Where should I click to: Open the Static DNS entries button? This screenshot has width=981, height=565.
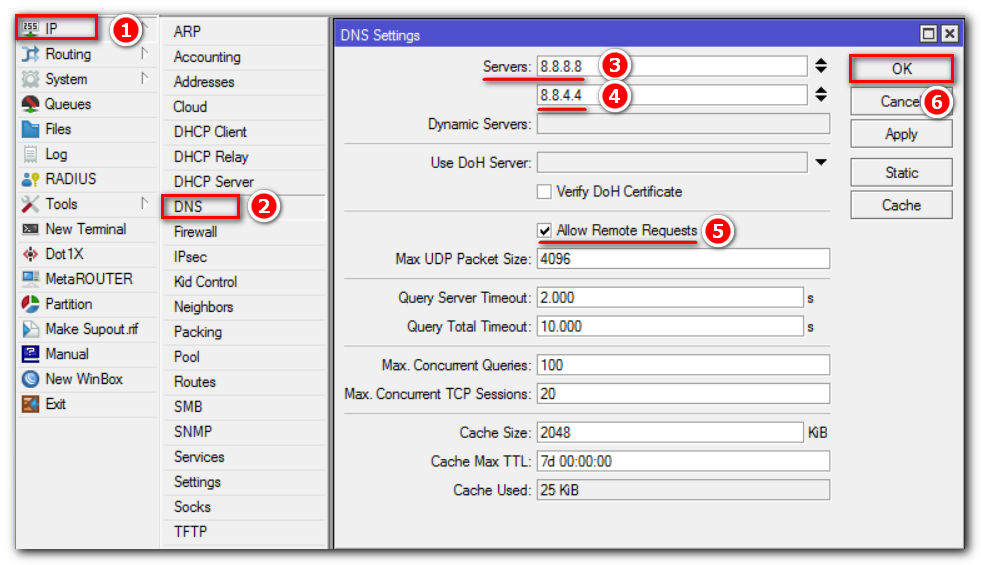coord(901,172)
